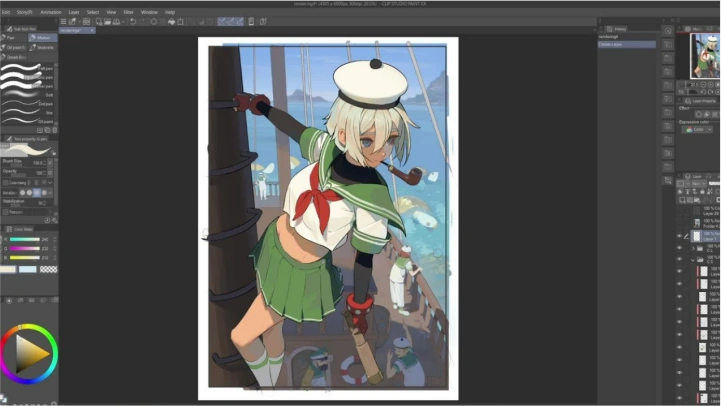
Task: Select the Delete Layer history entry
Action: pos(627,45)
